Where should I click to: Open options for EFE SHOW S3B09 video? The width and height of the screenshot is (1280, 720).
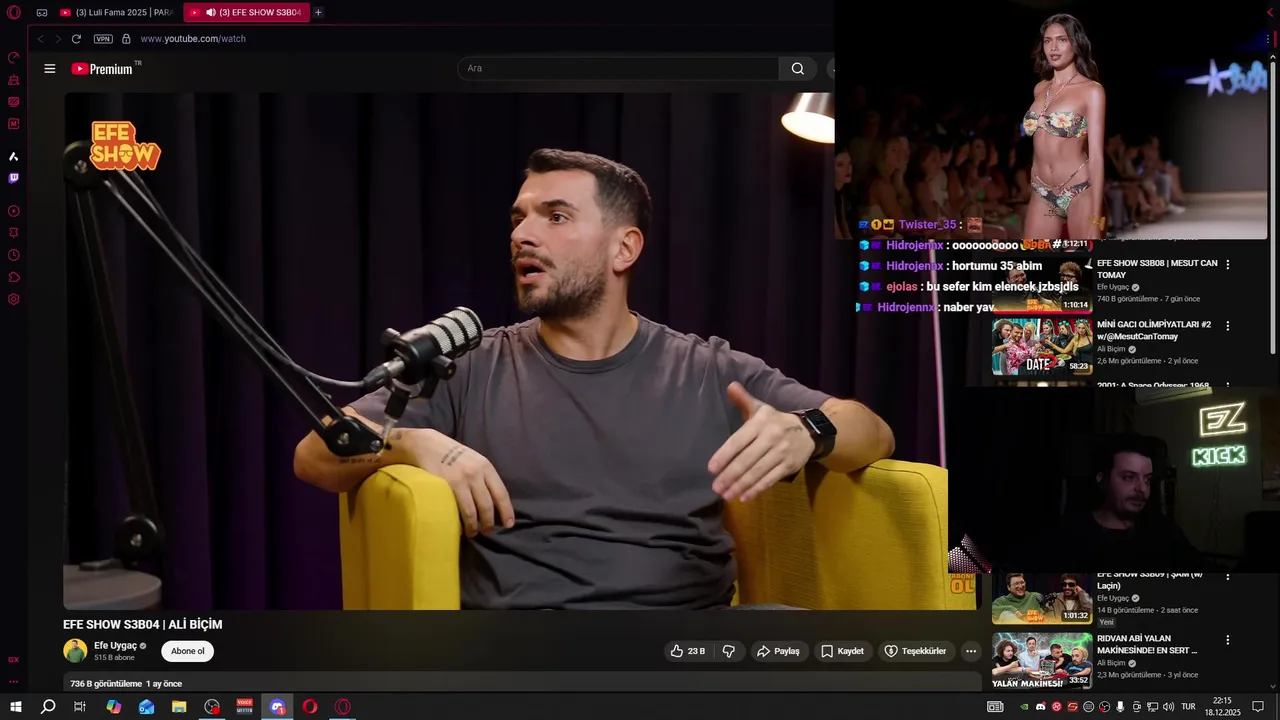(x=1228, y=578)
